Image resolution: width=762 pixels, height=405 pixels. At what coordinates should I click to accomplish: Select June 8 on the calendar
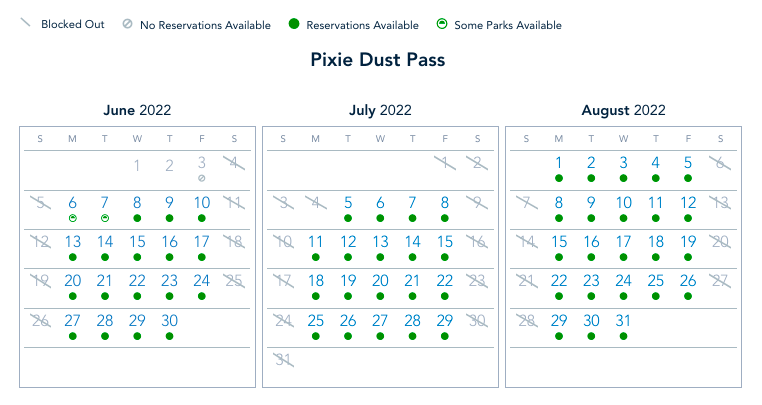137,202
